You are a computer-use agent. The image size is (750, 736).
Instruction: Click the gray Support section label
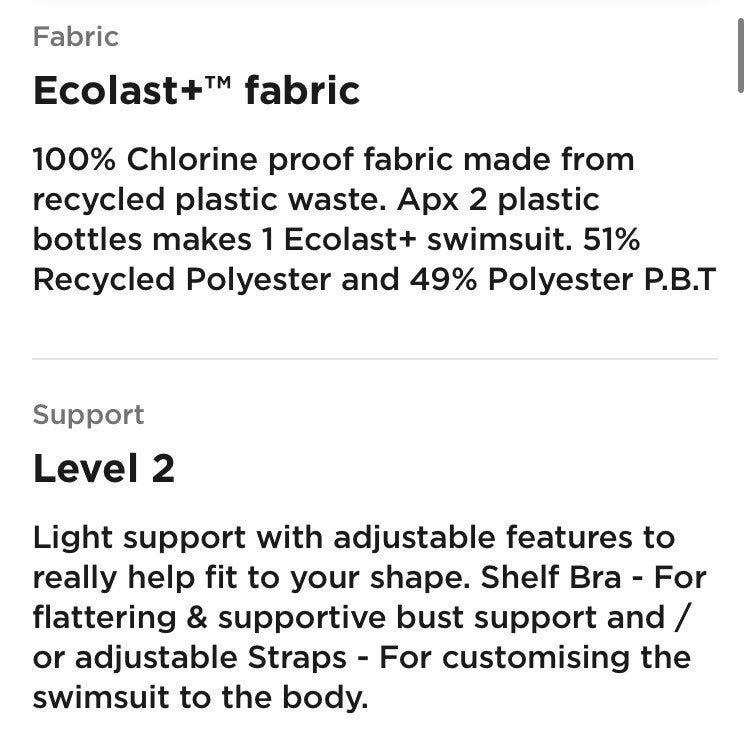(x=88, y=415)
